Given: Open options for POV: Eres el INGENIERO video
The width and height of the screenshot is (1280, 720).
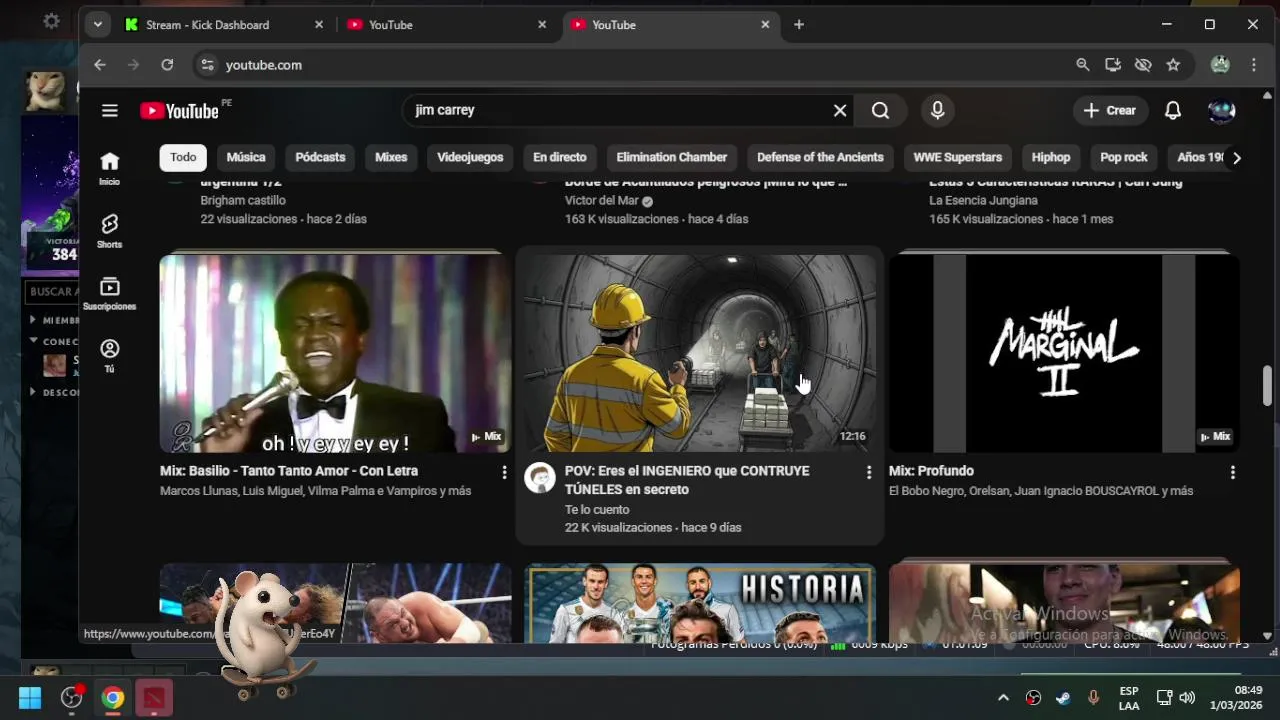Looking at the screenshot, I should pos(868,472).
